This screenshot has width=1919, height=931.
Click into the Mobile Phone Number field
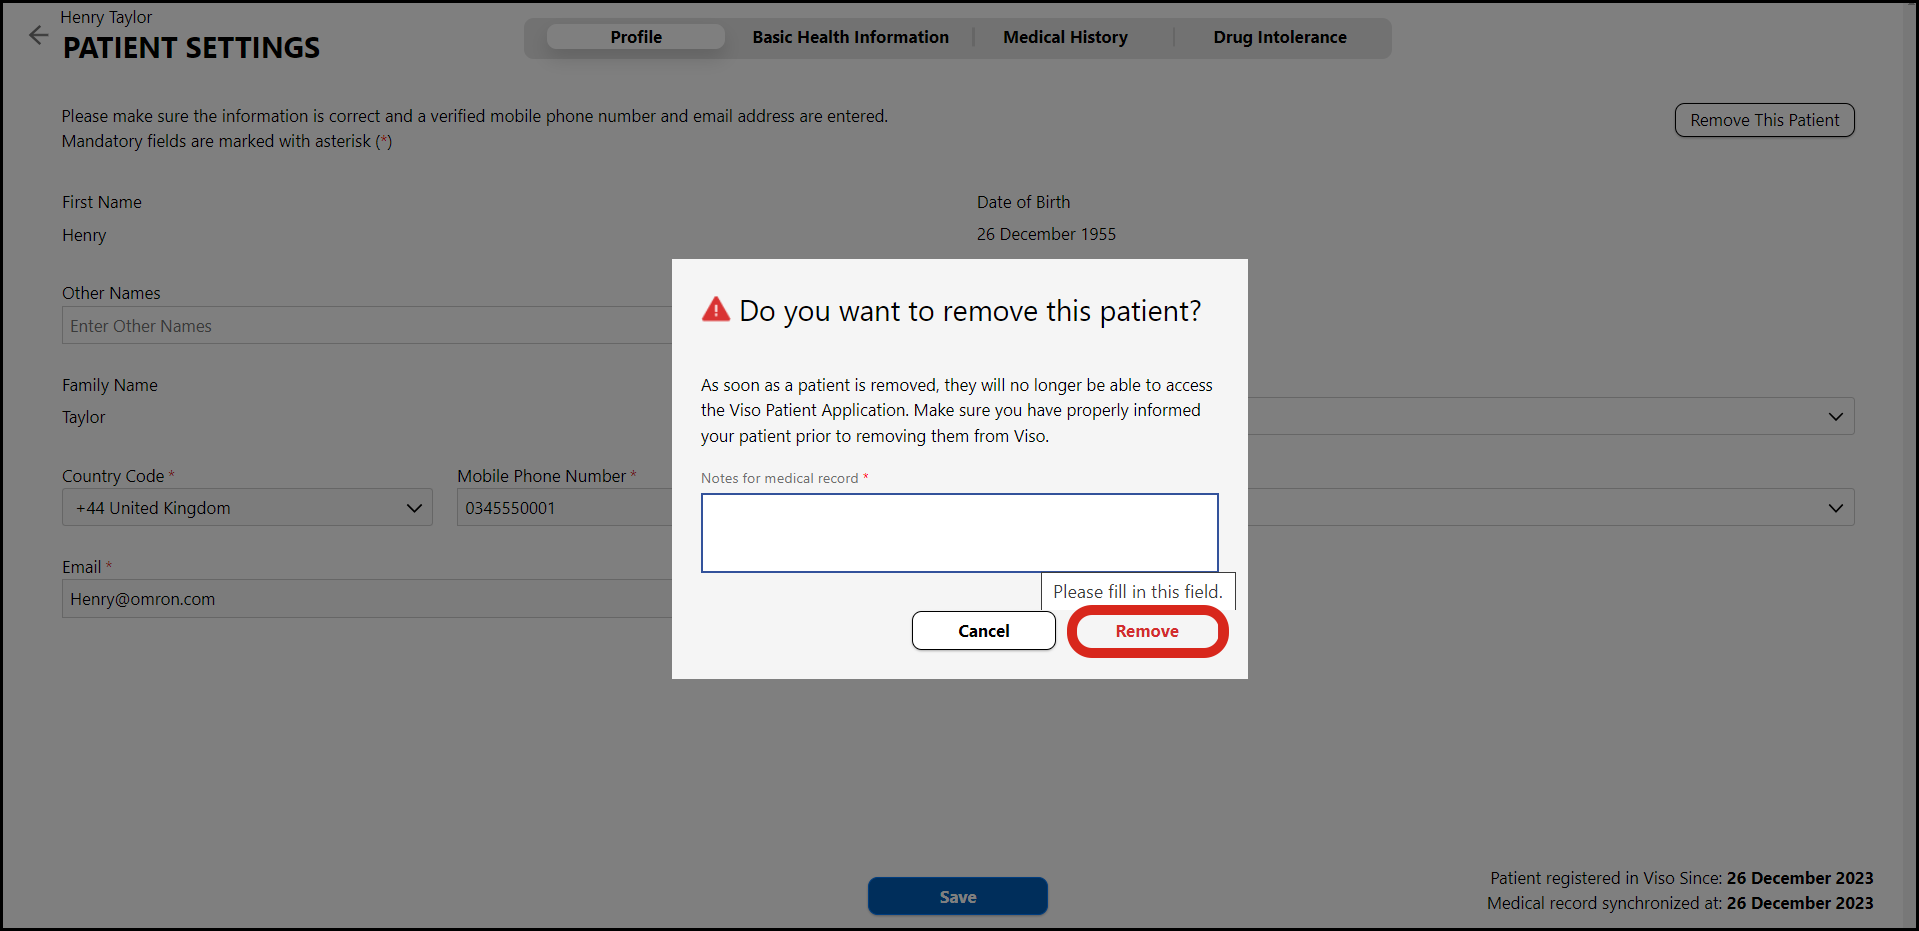pos(563,508)
